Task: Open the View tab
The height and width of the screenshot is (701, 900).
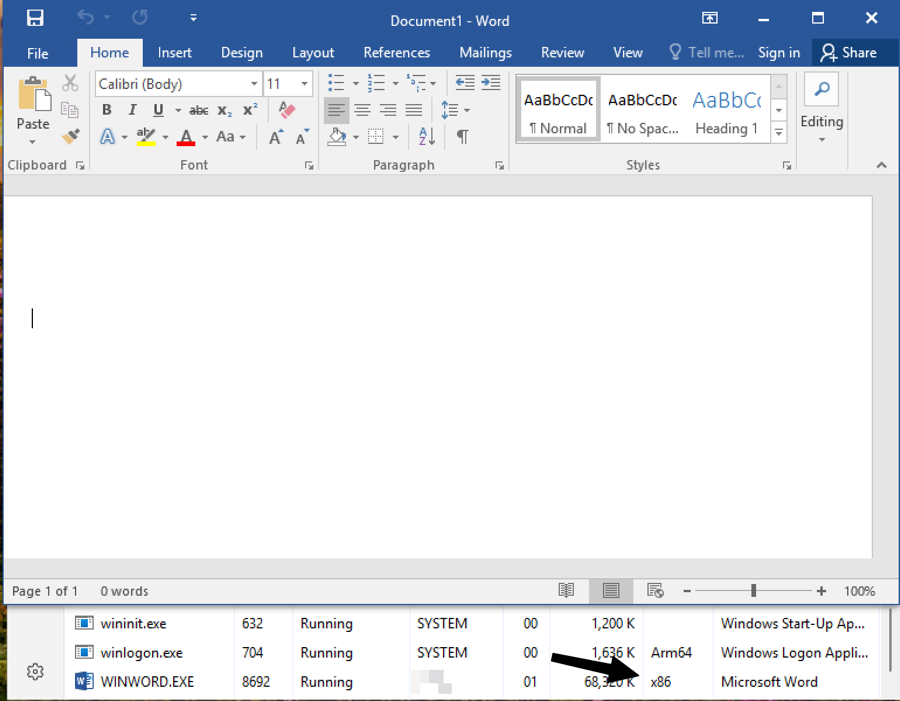Action: (627, 53)
